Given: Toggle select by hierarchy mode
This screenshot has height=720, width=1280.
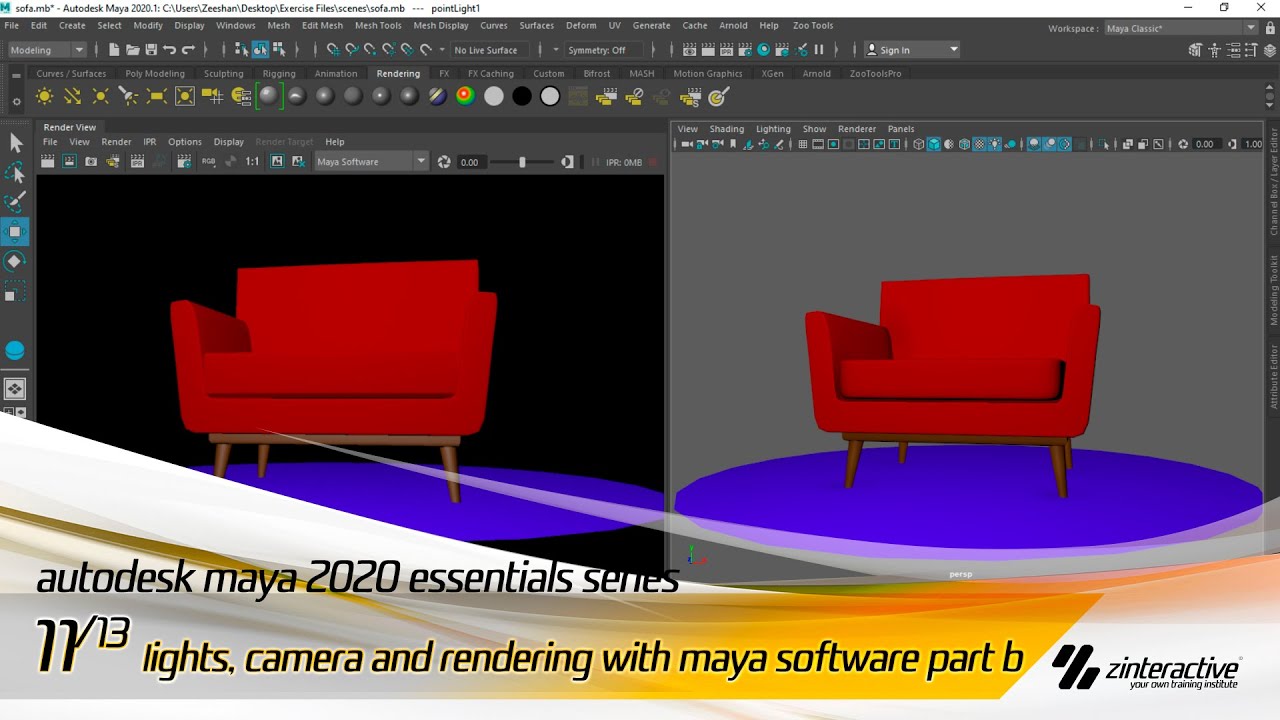Looking at the screenshot, I should (x=241, y=49).
